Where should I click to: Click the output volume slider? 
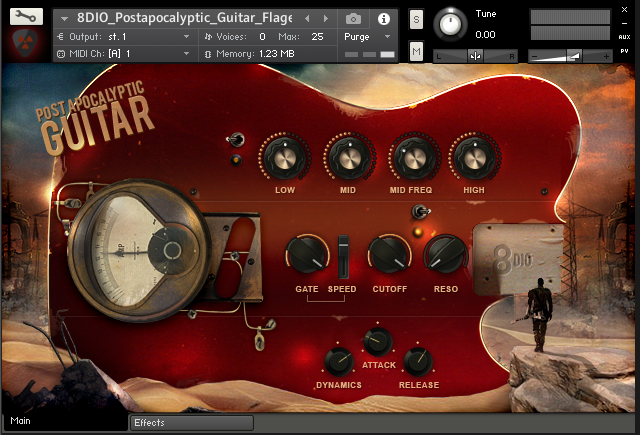click(570, 56)
